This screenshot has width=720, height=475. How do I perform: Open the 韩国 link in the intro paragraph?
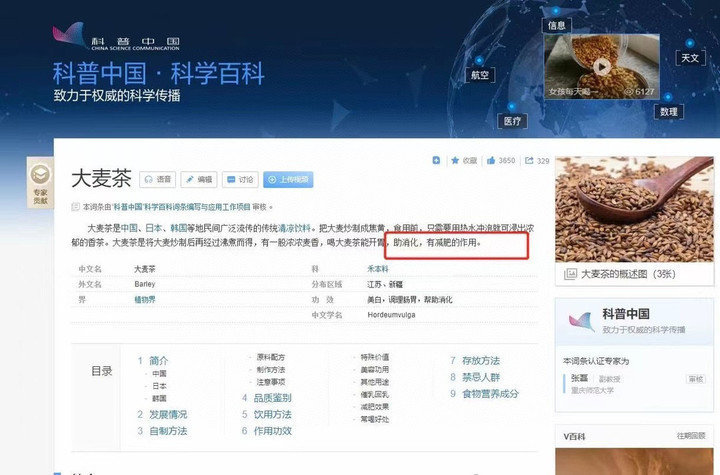coord(179,228)
